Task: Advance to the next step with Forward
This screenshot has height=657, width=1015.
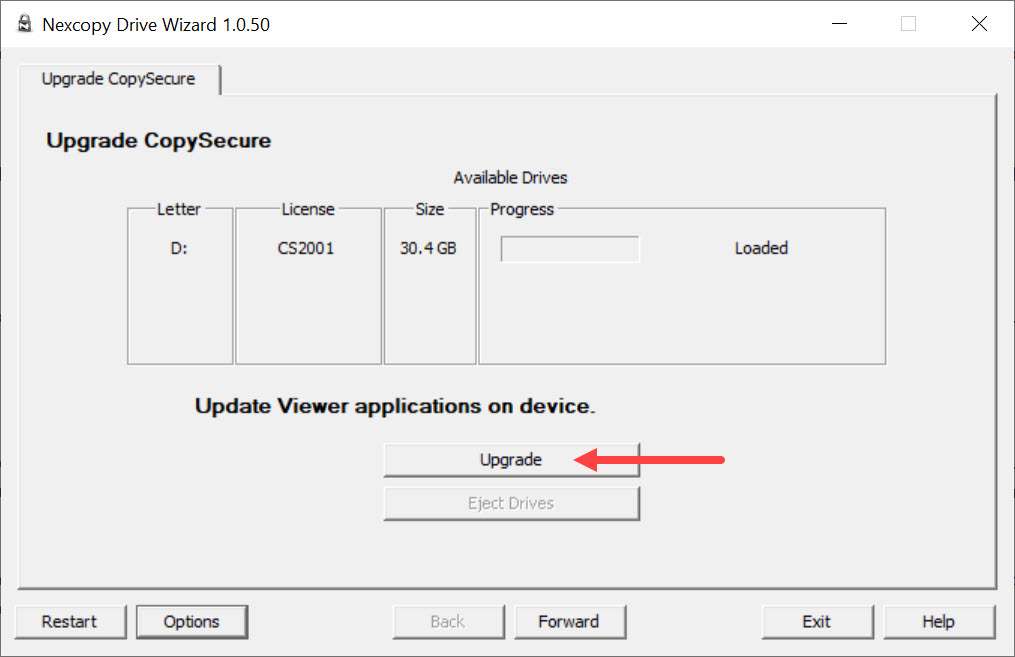Action: tap(568, 621)
